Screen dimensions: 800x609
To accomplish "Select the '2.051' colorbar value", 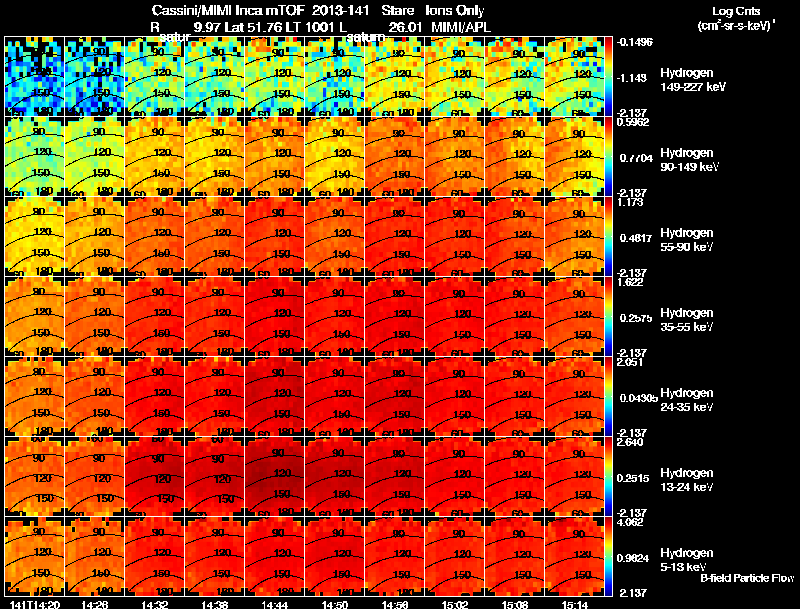I will pyautogui.click(x=630, y=363).
